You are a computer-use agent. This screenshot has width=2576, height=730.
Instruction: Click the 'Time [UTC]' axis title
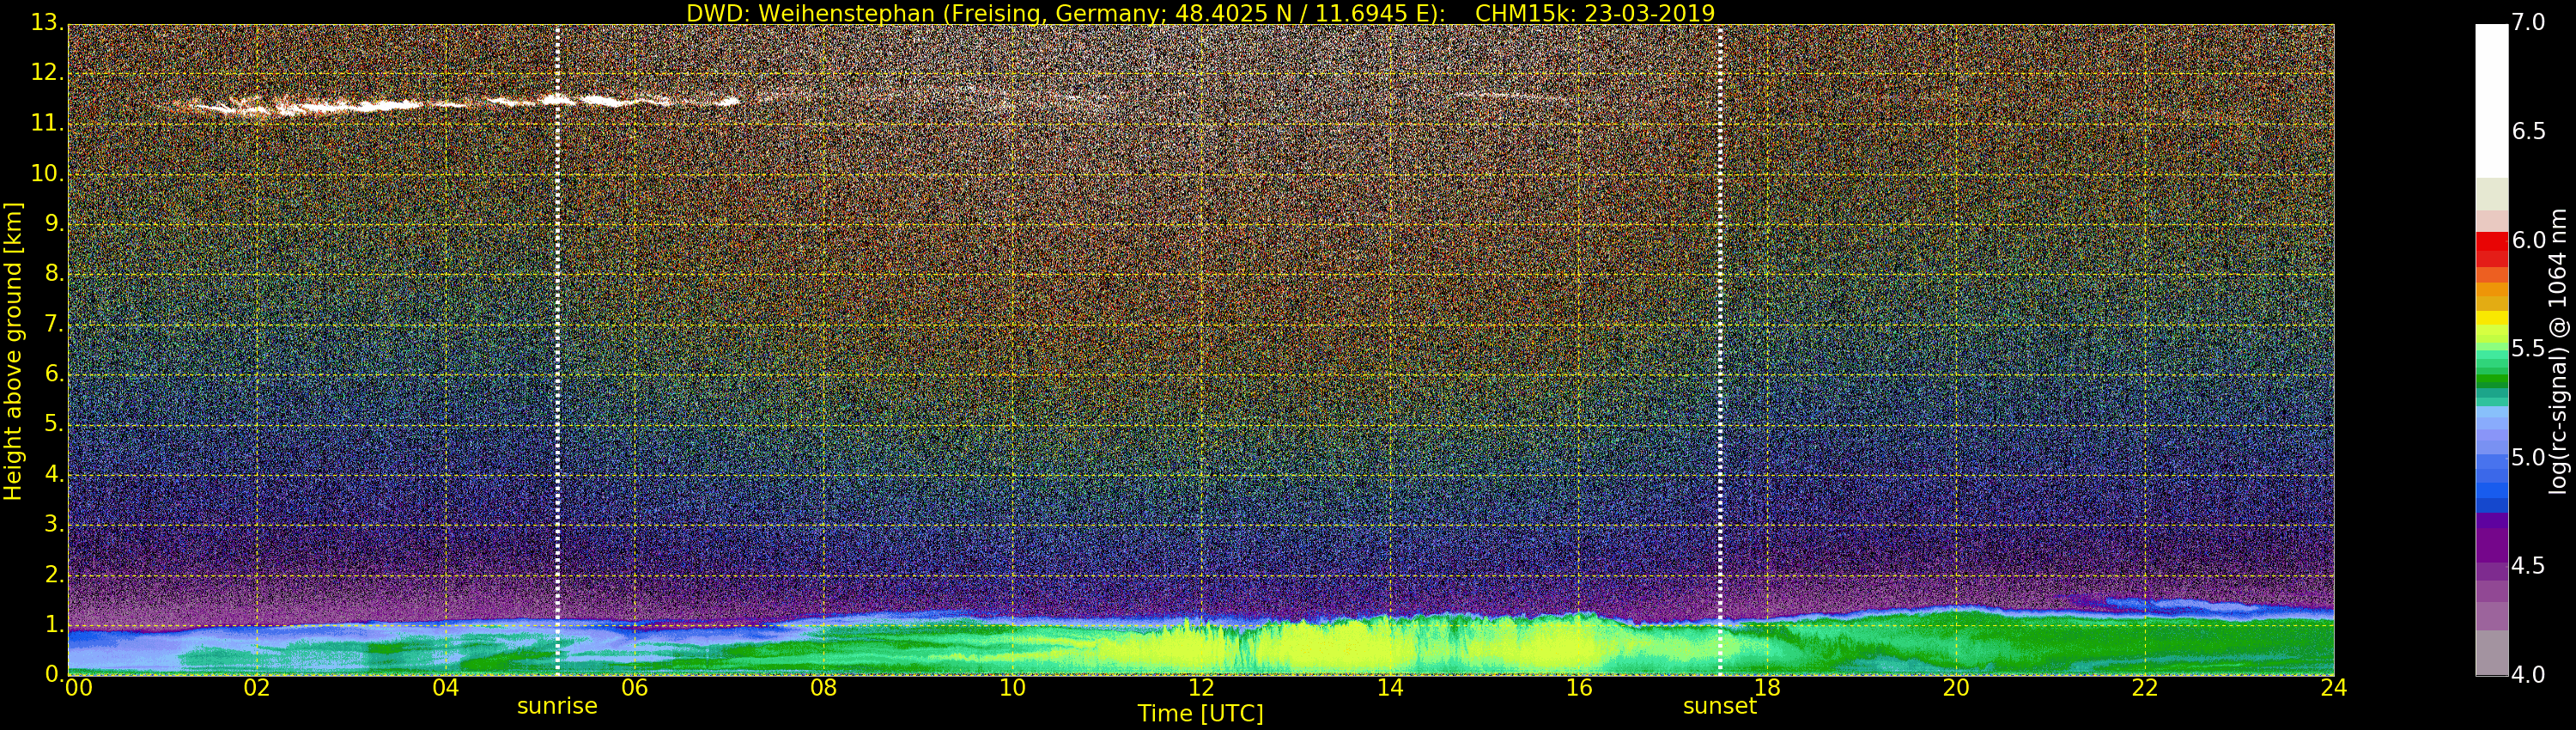pos(1200,714)
